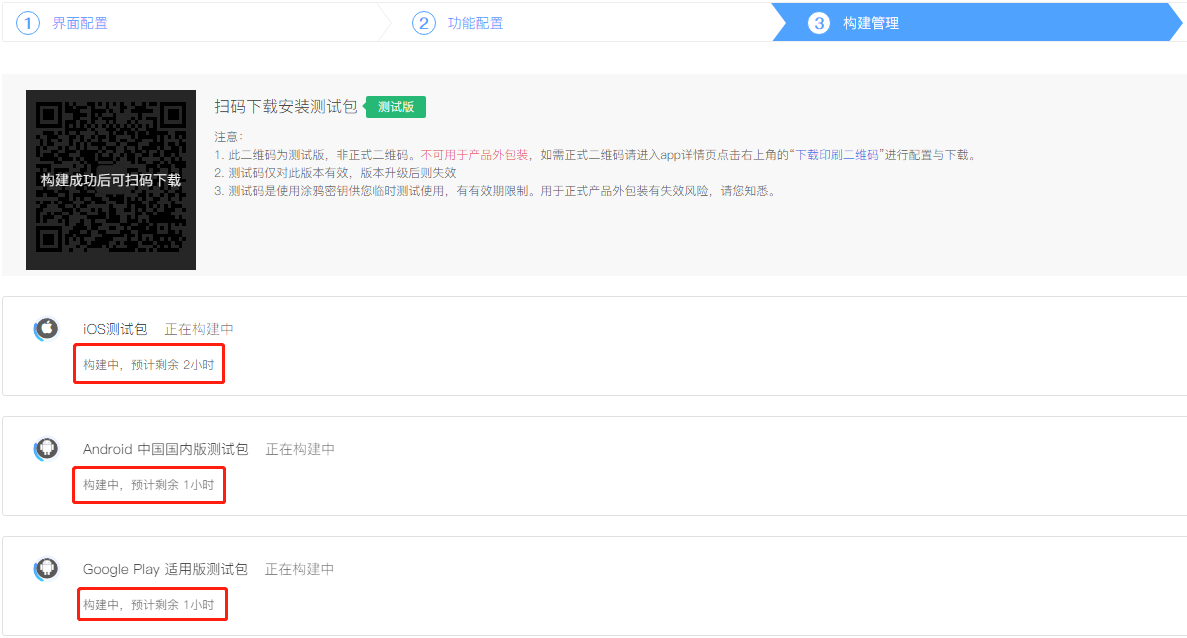Screen dimensions: 1187x638
Task: Click Google Play status 正在构建中
Action: pos(299,569)
